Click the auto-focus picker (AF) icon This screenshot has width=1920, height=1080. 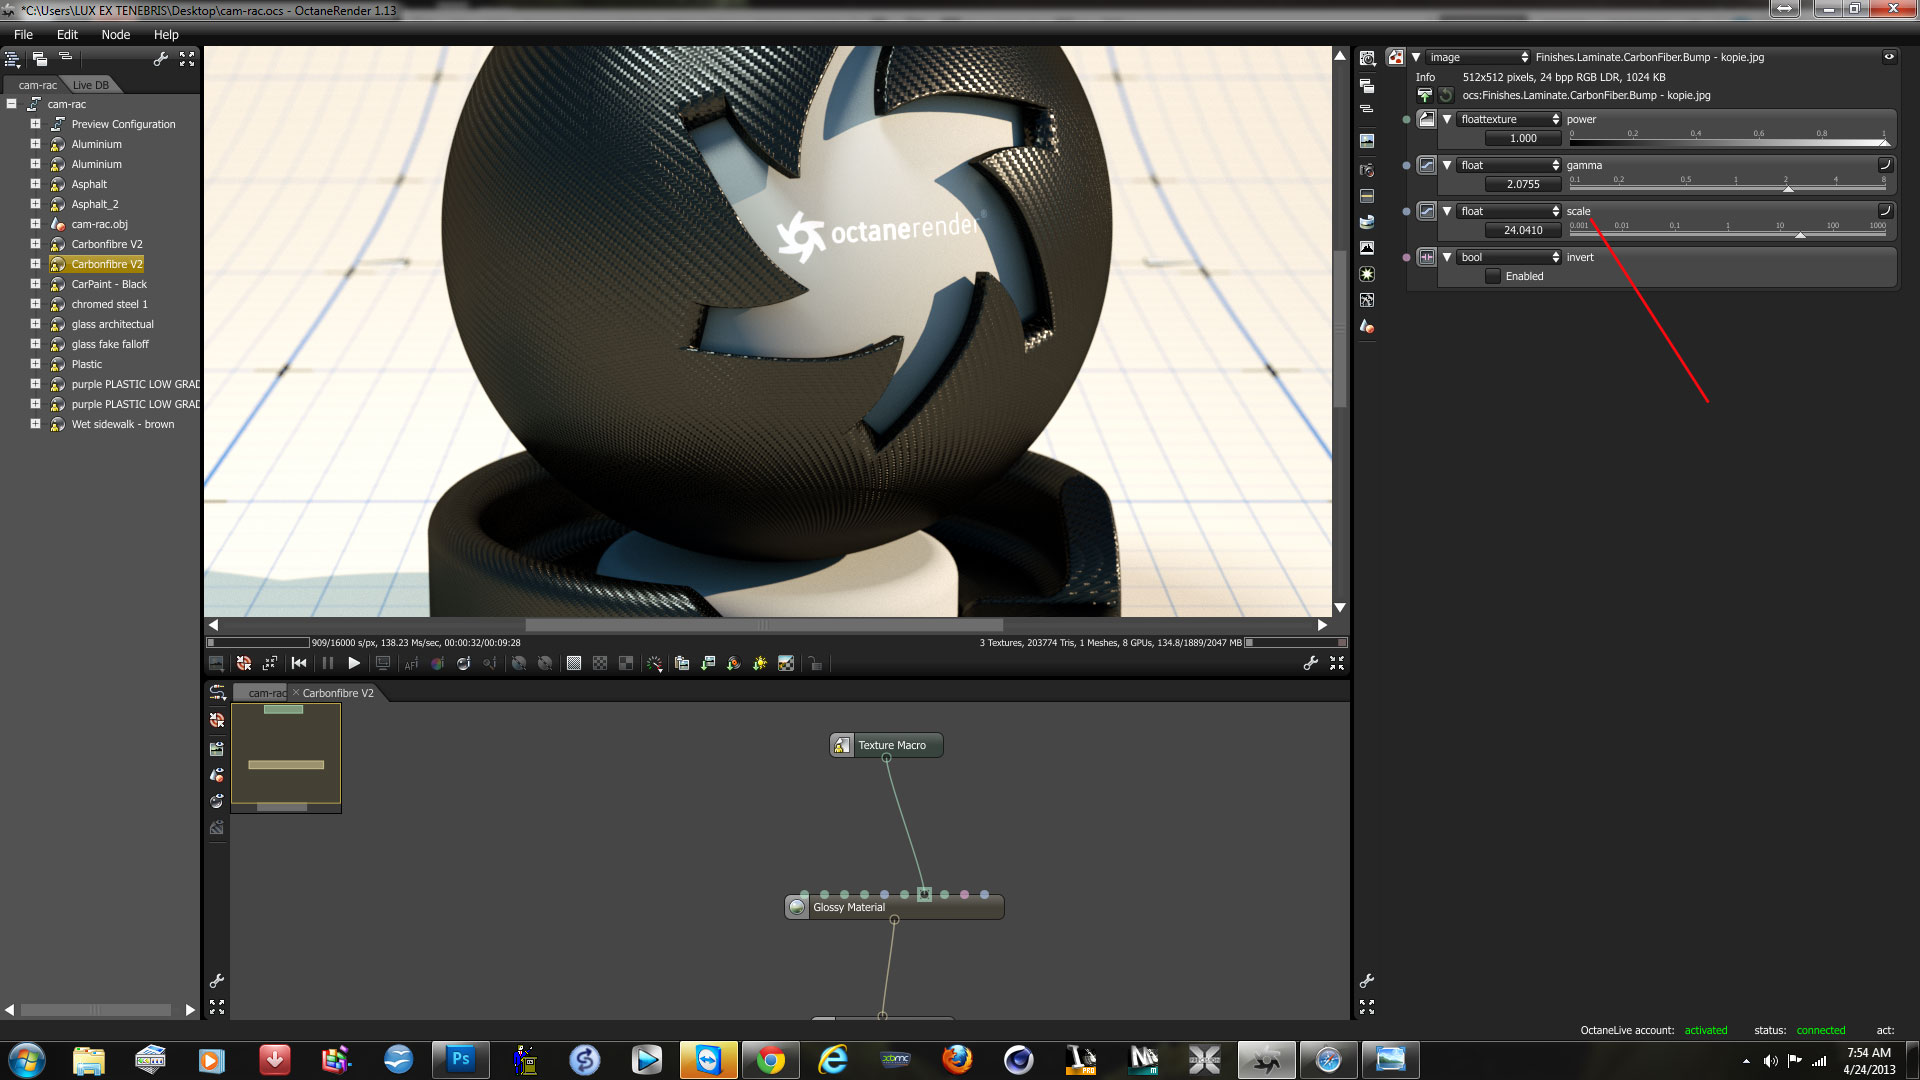[x=411, y=663]
